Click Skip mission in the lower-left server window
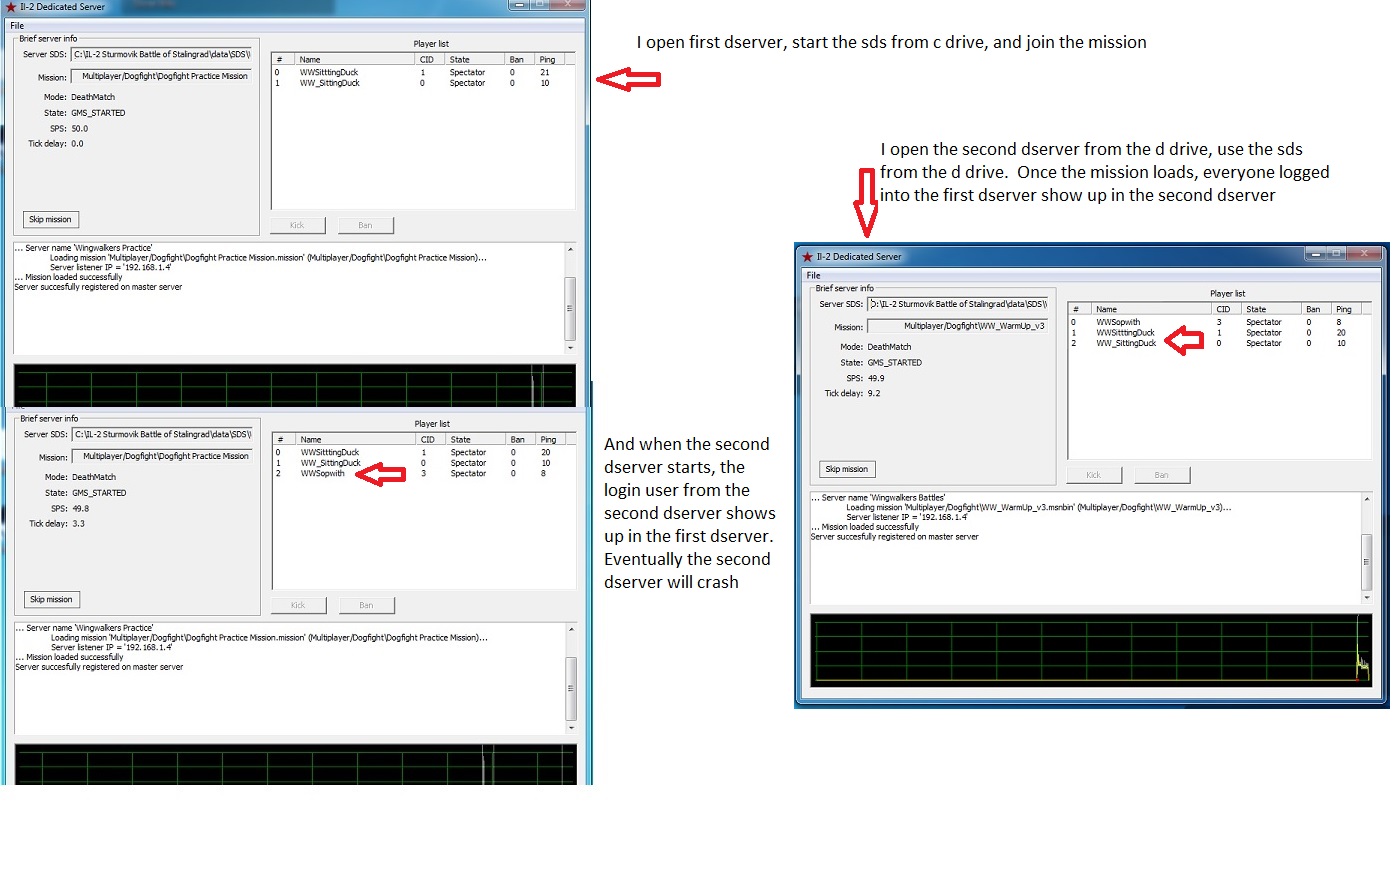The height and width of the screenshot is (875, 1400). tap(51, 600)
